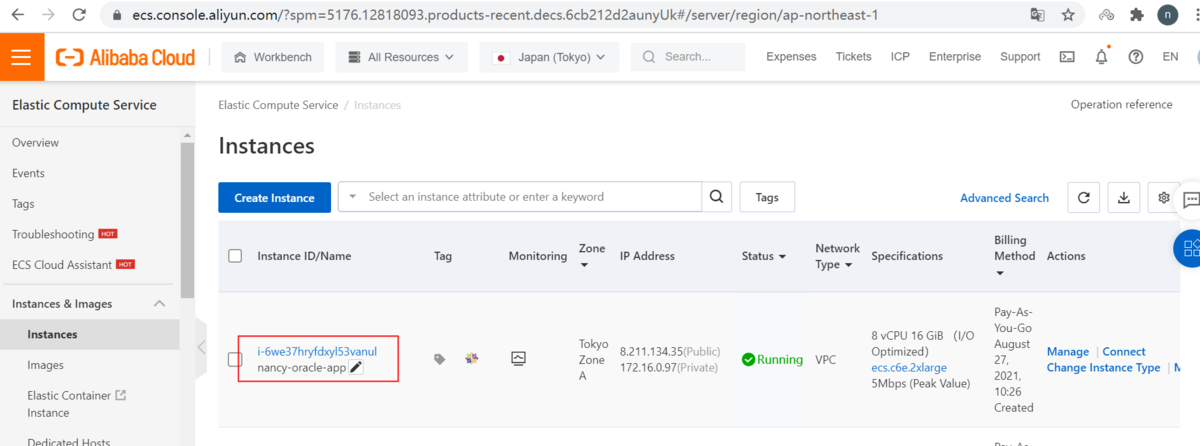Open the Support menu
1200x446 pixels.
click(1020, 57)
